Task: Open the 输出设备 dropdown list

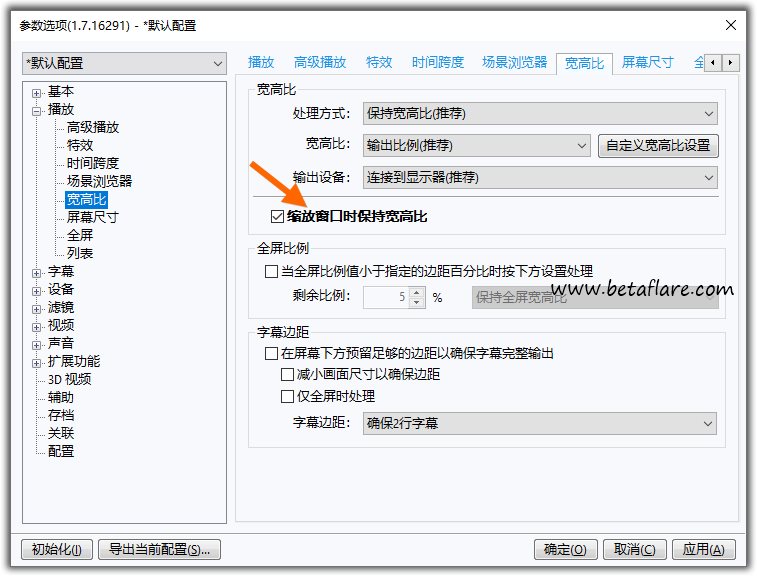Action: coord(540,178)
